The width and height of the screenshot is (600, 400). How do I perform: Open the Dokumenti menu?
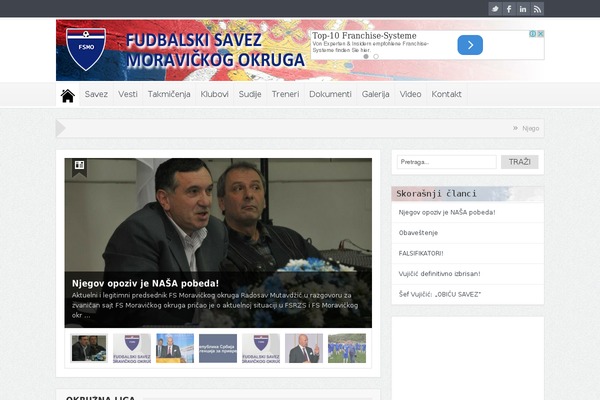coord(330,94)
